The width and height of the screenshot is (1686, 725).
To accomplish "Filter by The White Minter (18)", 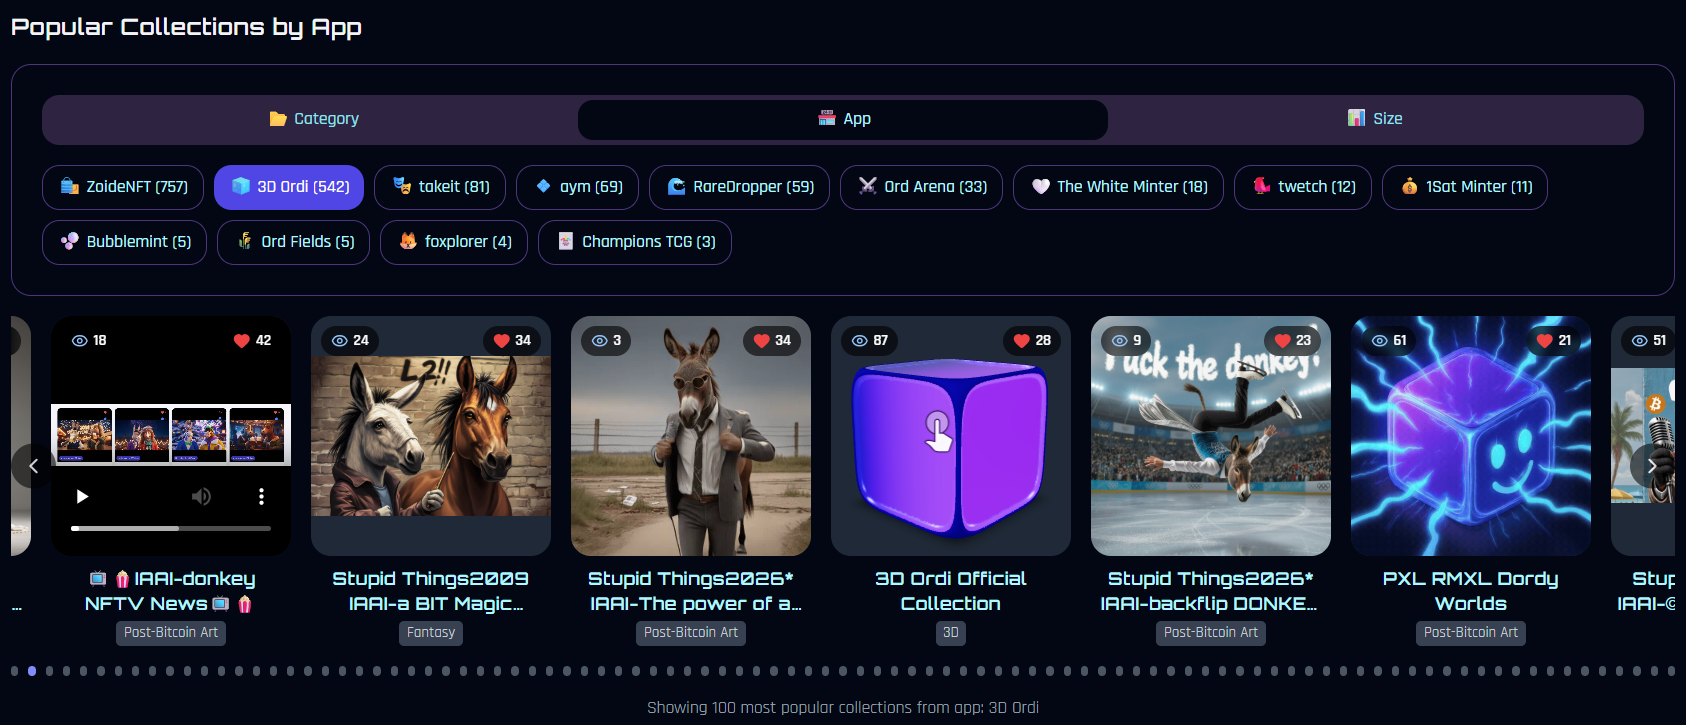I will coord(1118,187).
